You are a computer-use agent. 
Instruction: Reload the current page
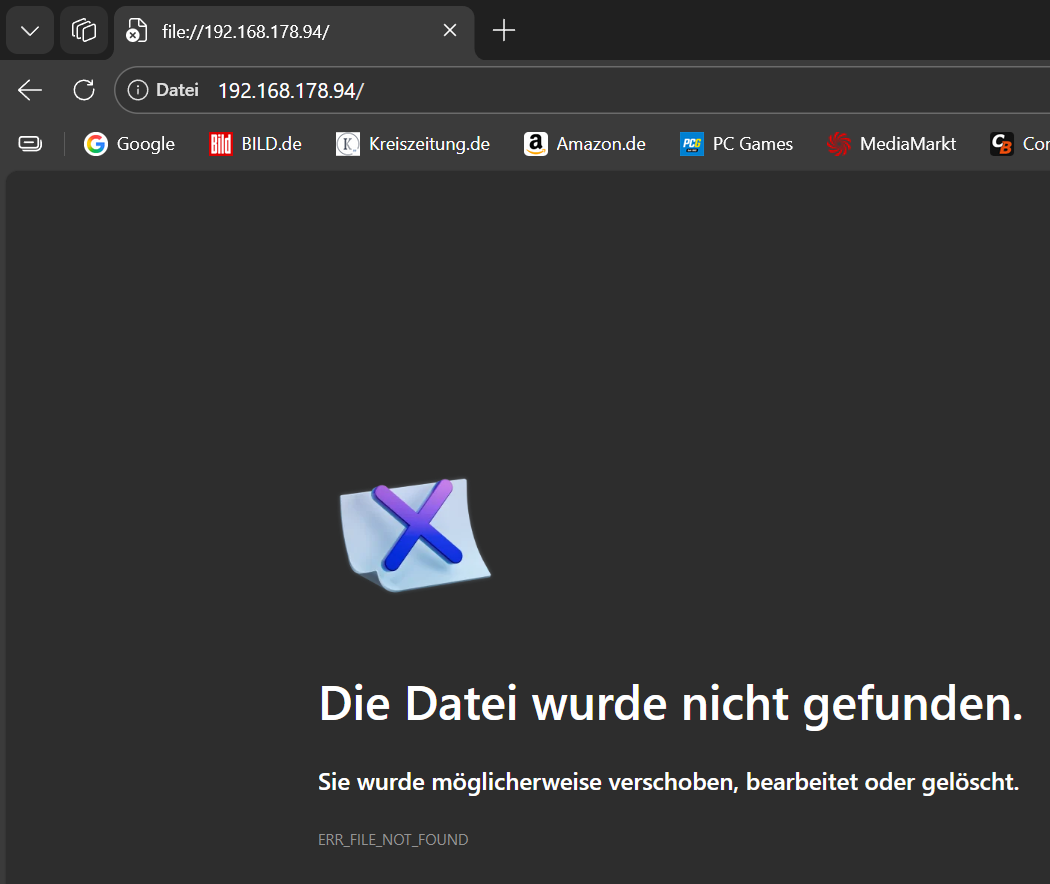[84, 90]
